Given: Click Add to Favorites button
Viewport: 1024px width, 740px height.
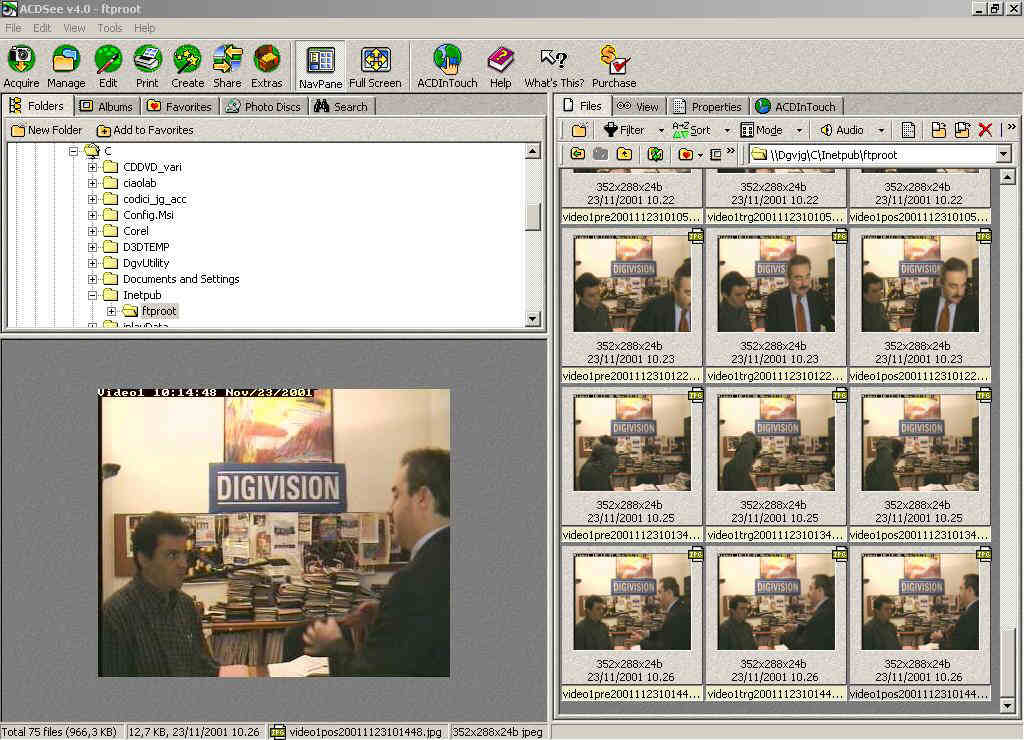Looking at the screenshot, I should click(x=145, y=130).
